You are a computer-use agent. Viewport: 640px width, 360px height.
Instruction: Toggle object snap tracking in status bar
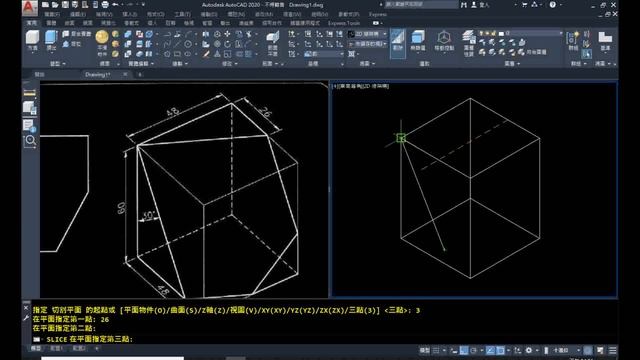(491, 350)
